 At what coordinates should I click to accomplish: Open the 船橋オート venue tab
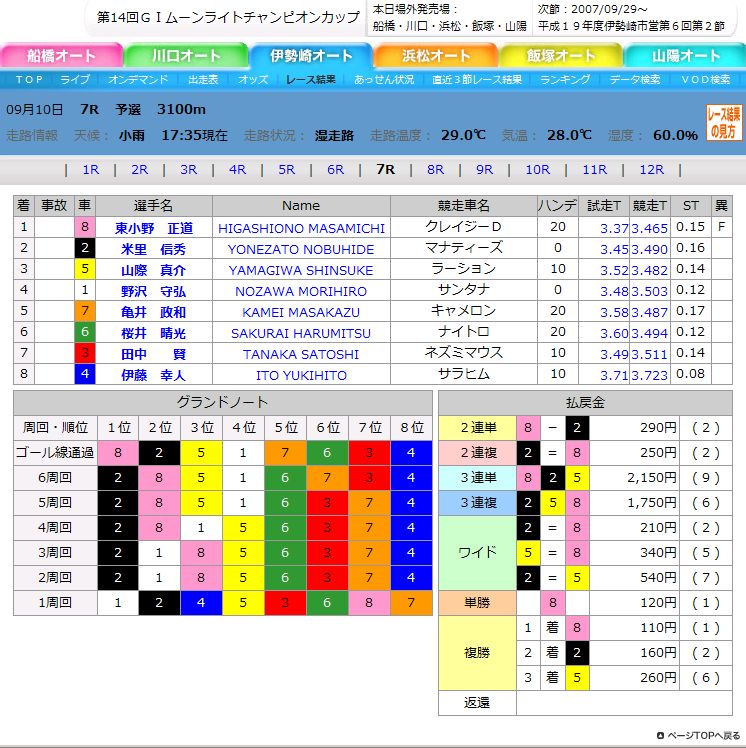coord(62,56)
